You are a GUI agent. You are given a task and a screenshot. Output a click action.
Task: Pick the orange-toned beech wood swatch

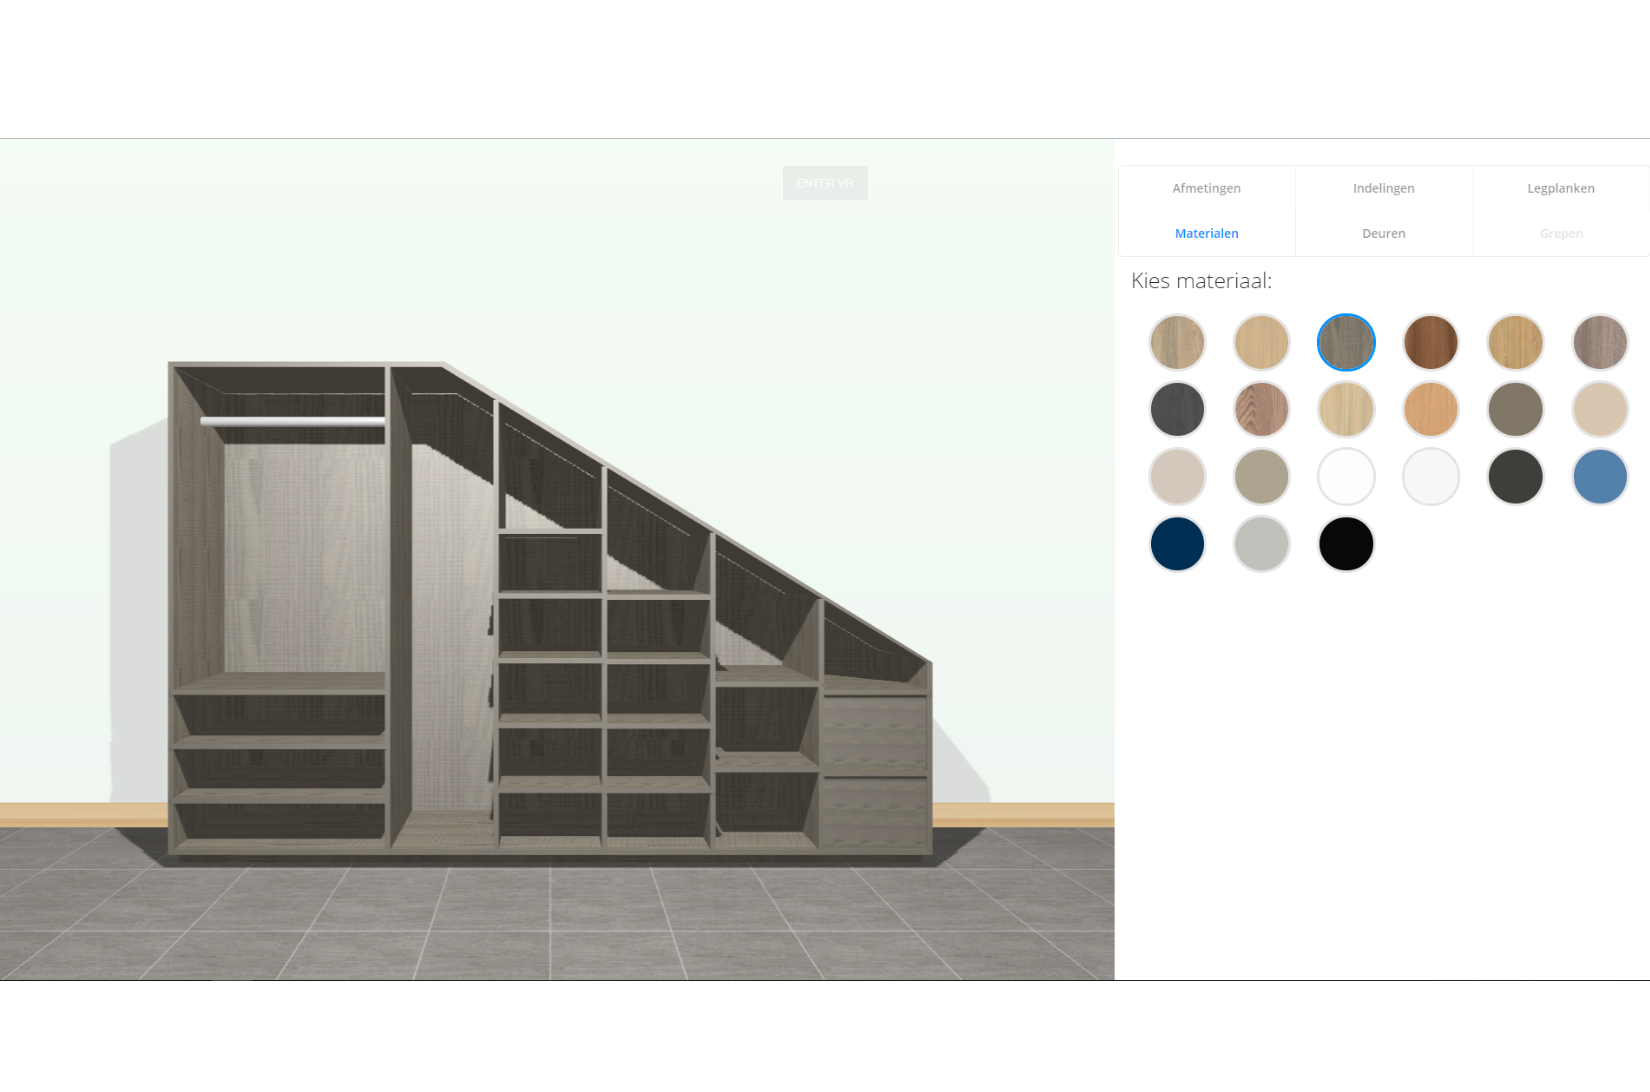tap(1430, 410)
